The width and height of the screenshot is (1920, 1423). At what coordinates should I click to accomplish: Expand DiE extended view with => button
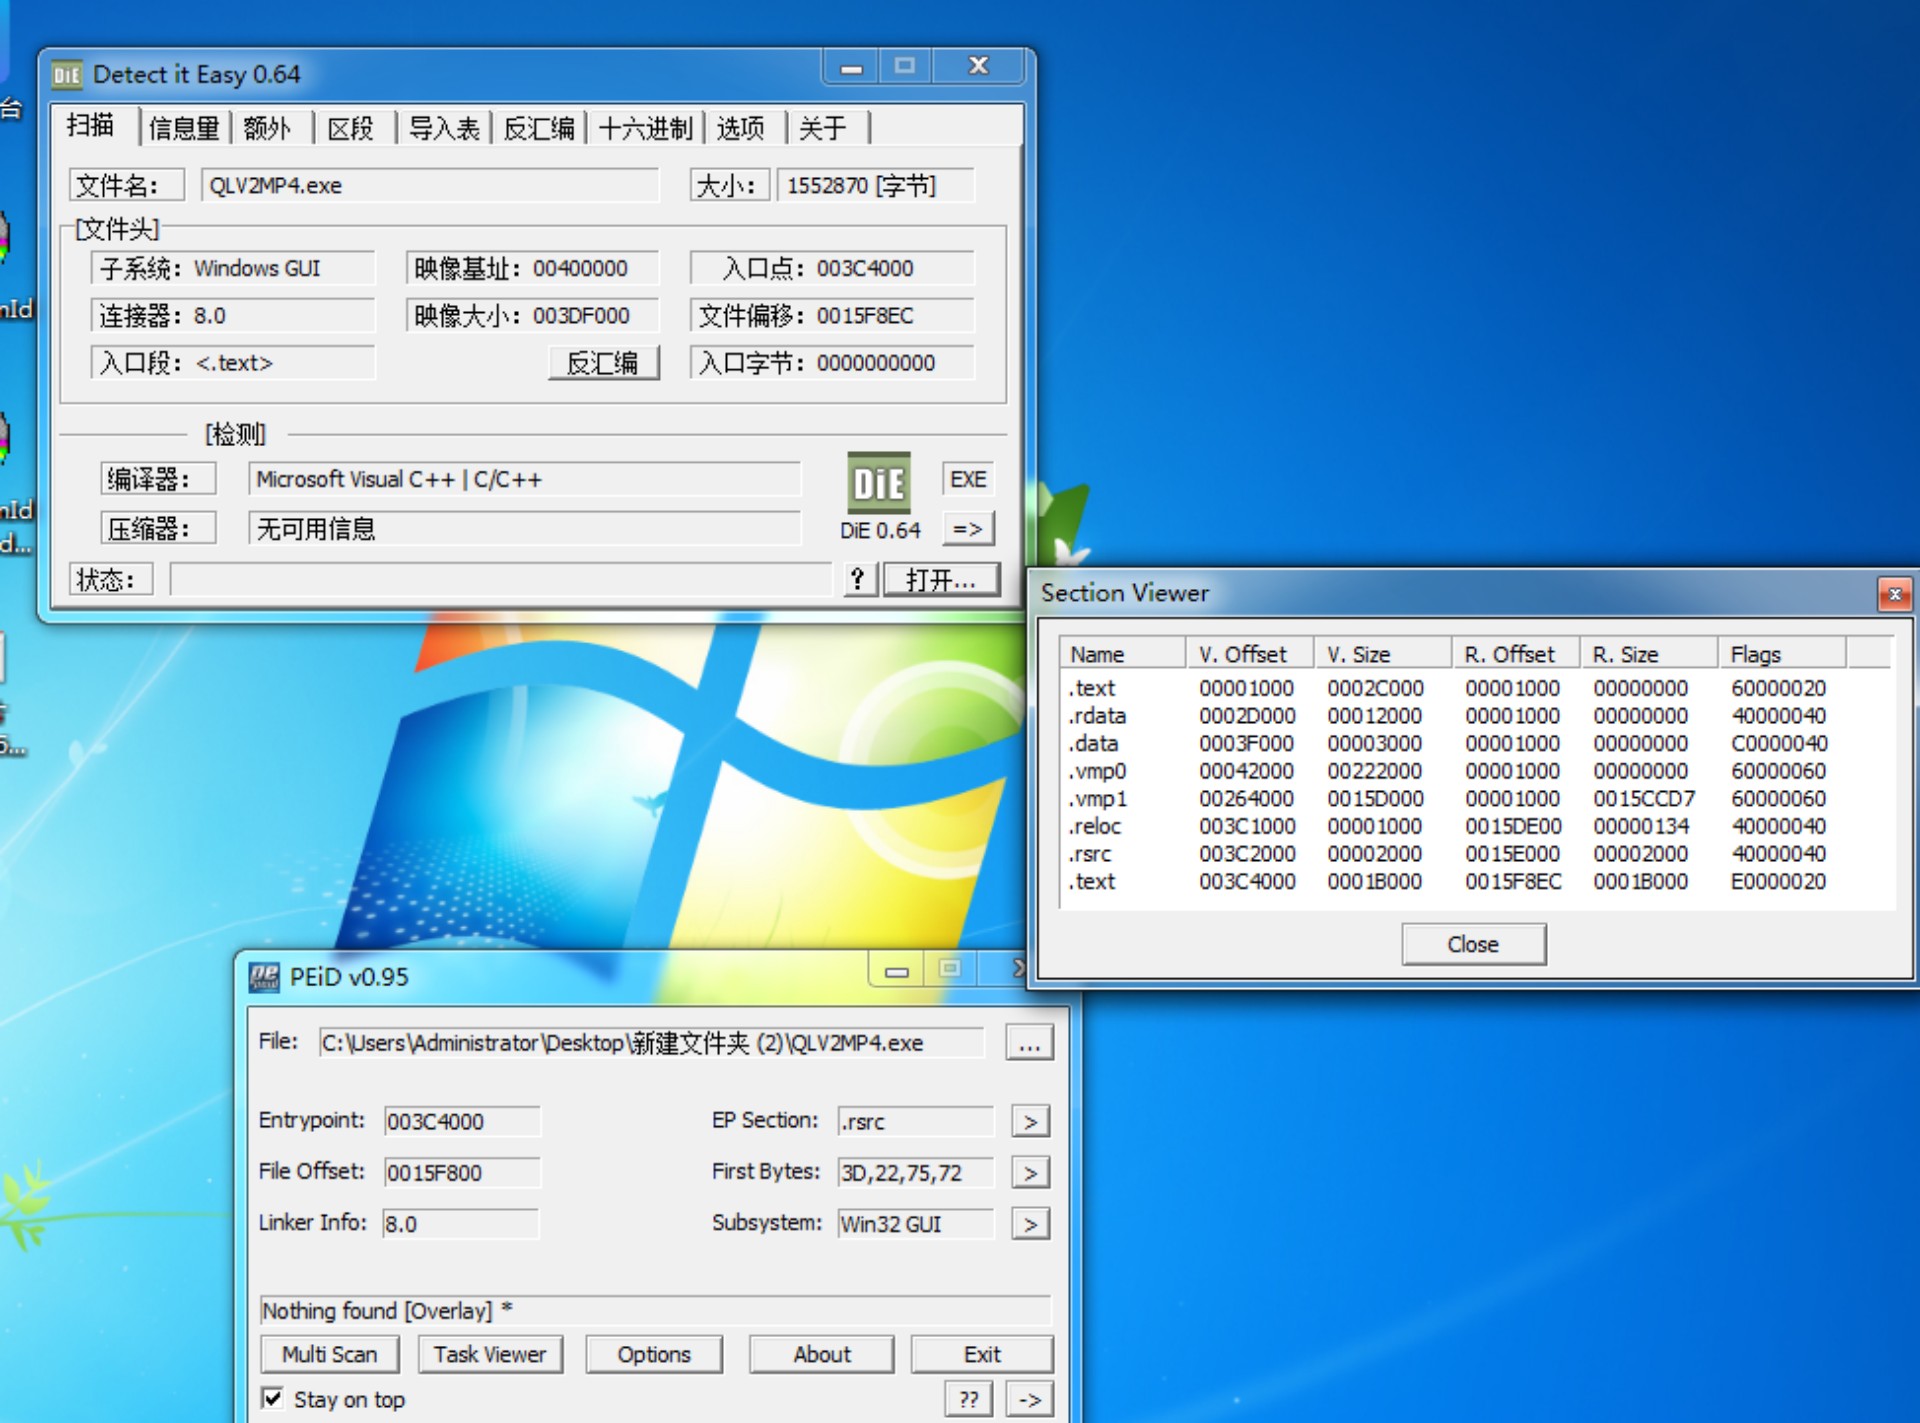[x=967, y=529]
